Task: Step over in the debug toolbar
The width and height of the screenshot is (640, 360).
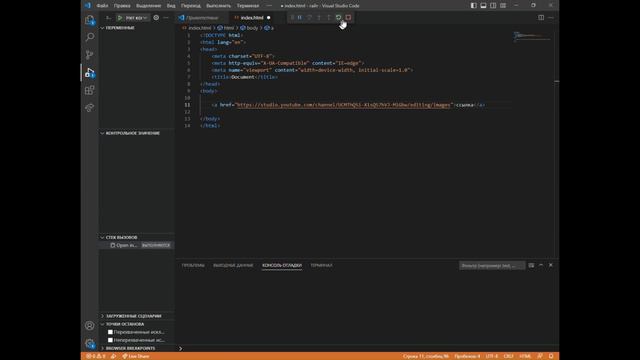Action: point(309,18)
